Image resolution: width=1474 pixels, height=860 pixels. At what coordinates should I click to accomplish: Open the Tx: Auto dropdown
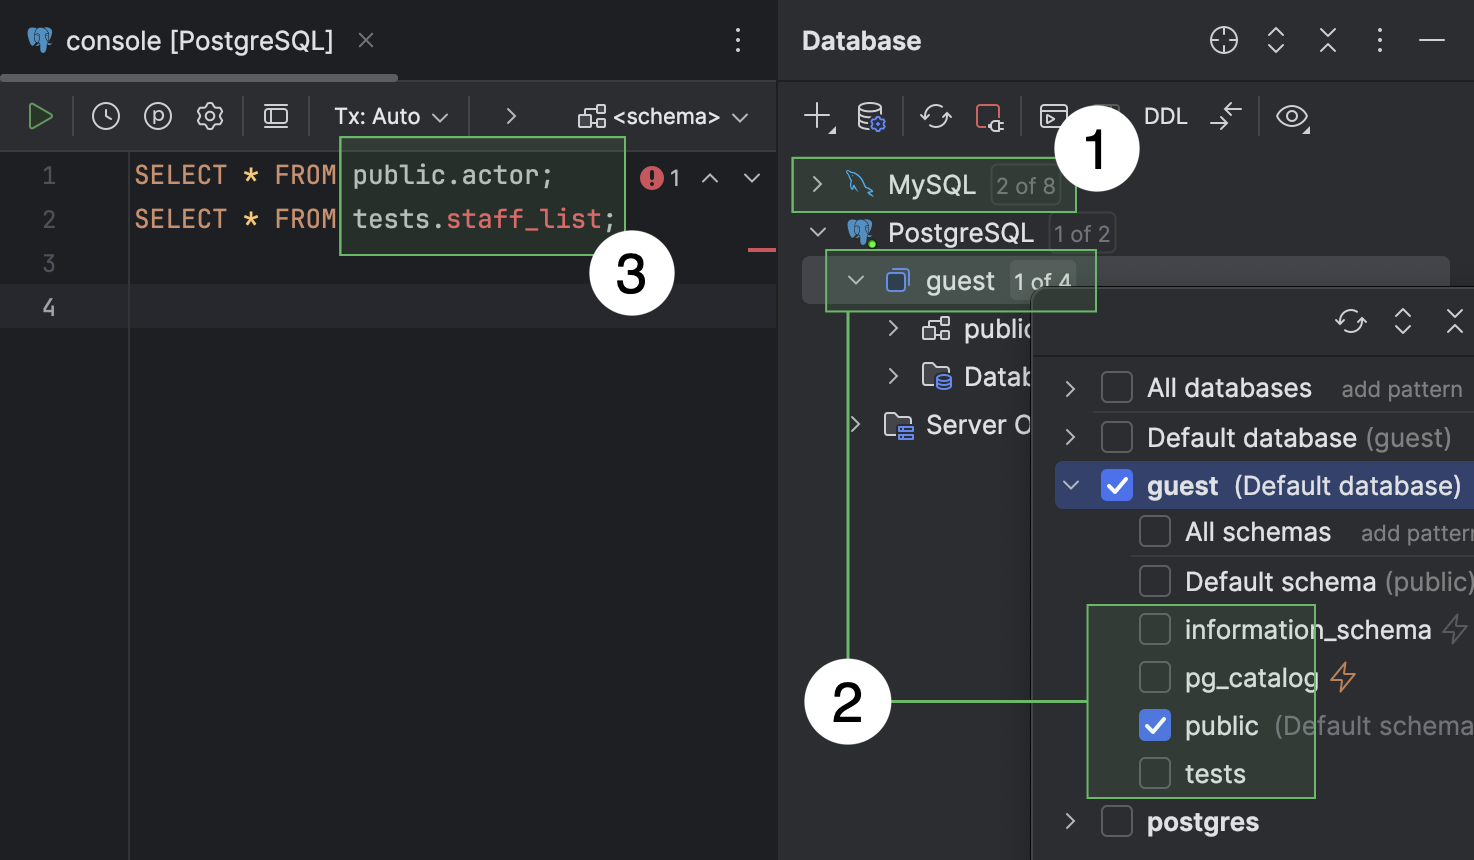[x=391, y=116]
